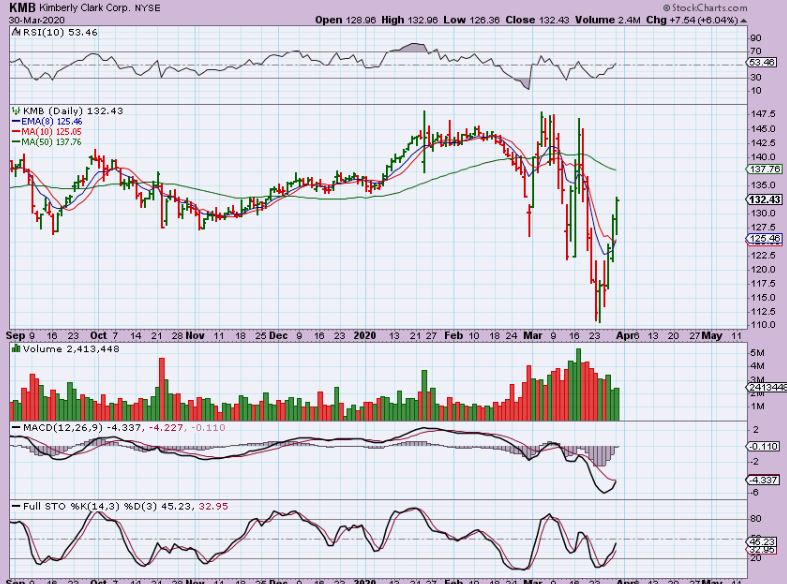Click the MA(10) 125.05 legend text

(x=51, y=132)
